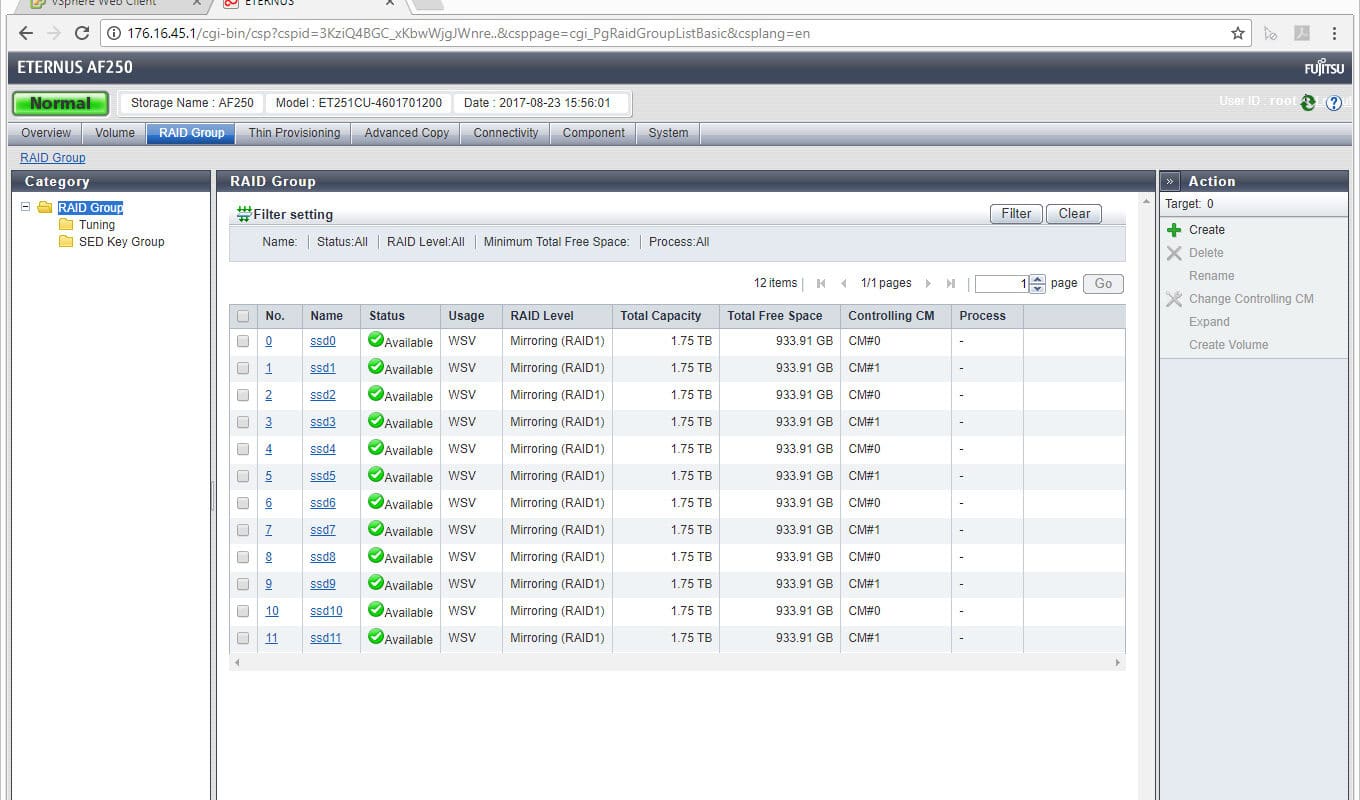Select all RAID groups with header checkbox
The image size is (1360, 800).
pos(243,316)
